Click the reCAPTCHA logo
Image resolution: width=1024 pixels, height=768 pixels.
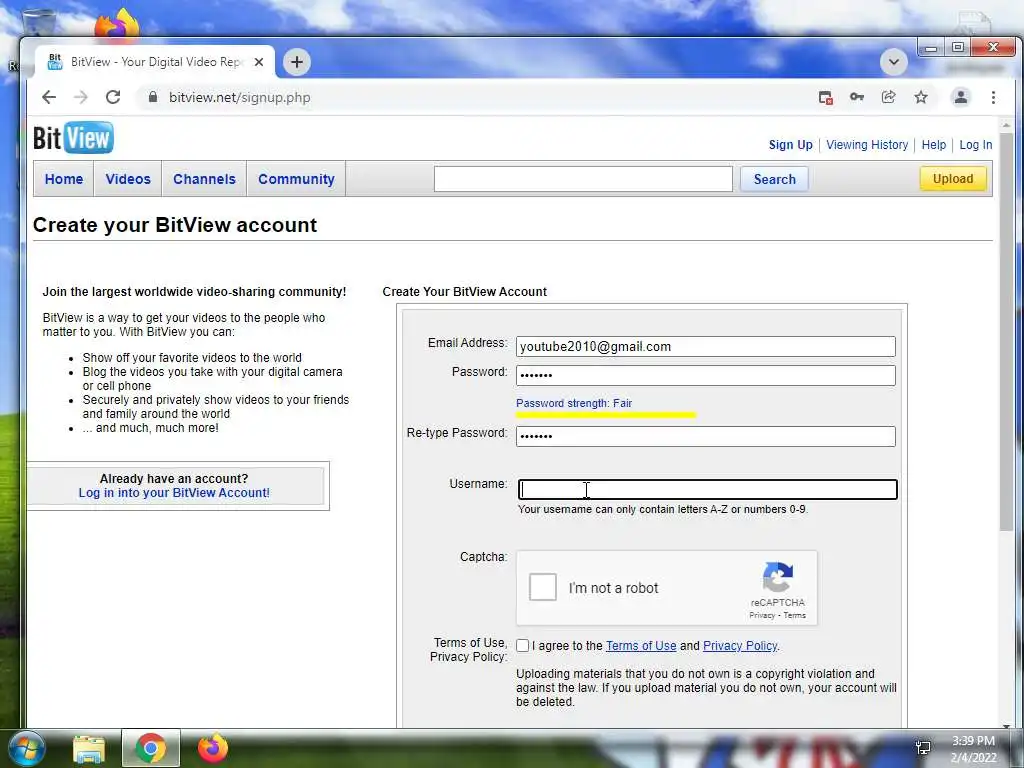(x=777, y=577)
